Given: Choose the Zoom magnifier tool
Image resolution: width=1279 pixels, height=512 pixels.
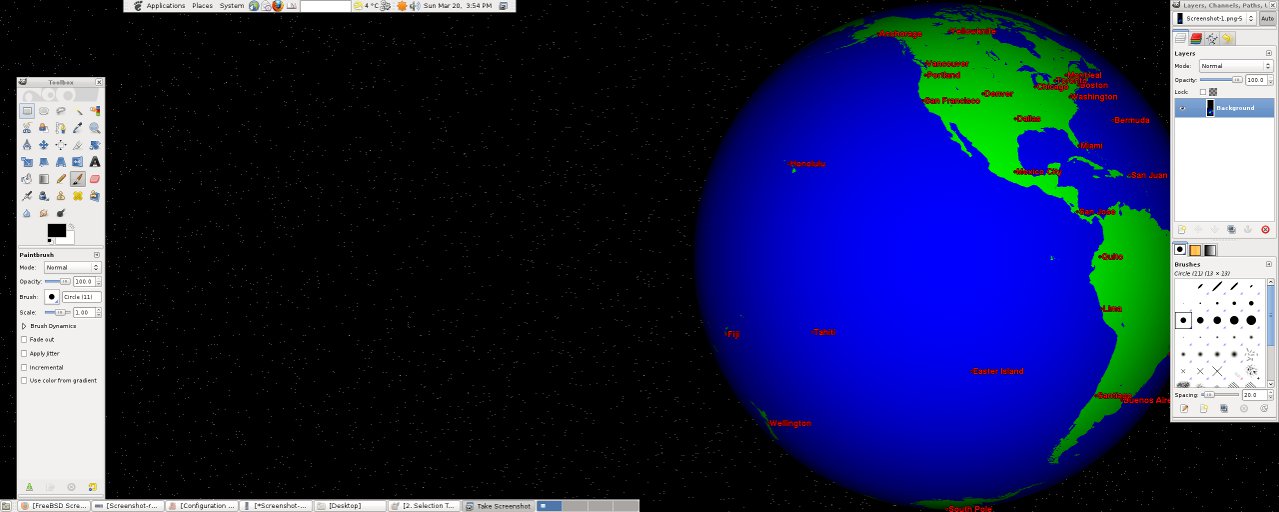Looking at the screenshot, I should (x=95, y=128).
